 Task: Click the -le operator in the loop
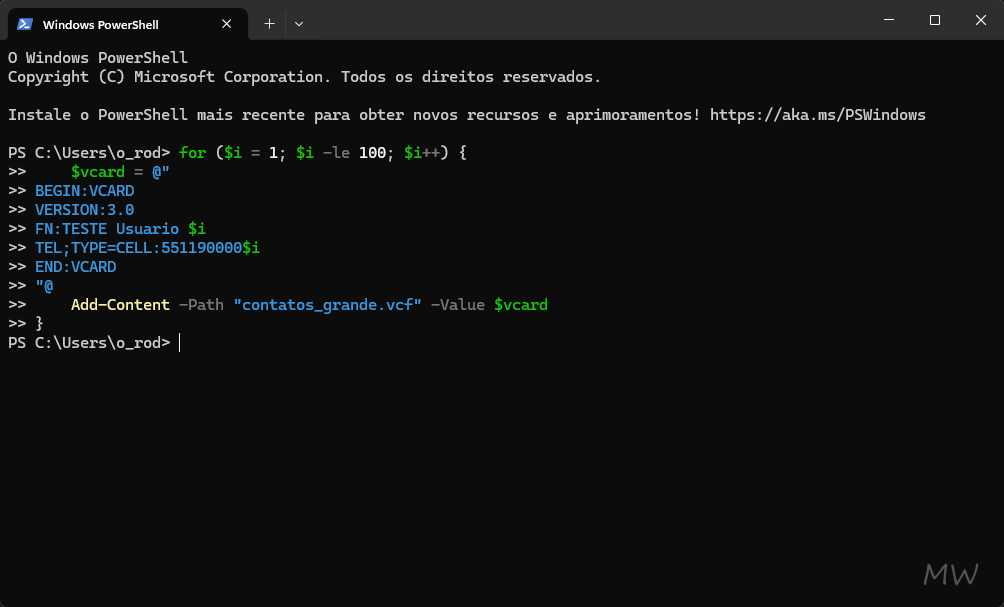[336, 153]
